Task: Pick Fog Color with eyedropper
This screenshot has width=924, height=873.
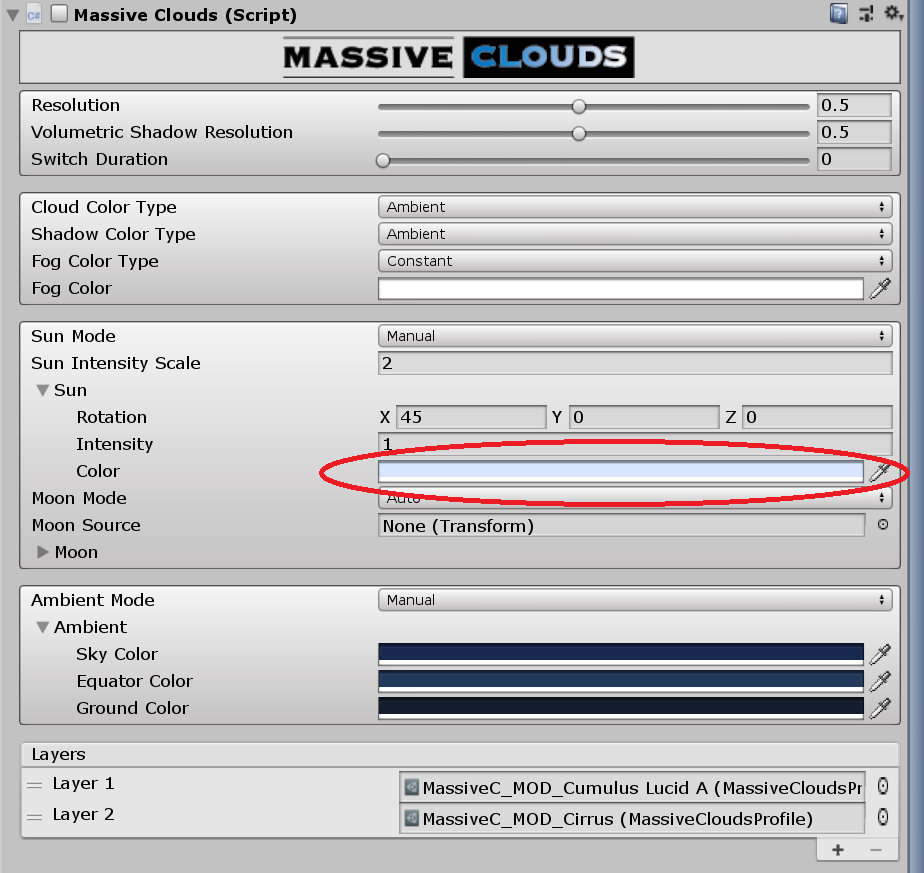Action: (880, 288)
